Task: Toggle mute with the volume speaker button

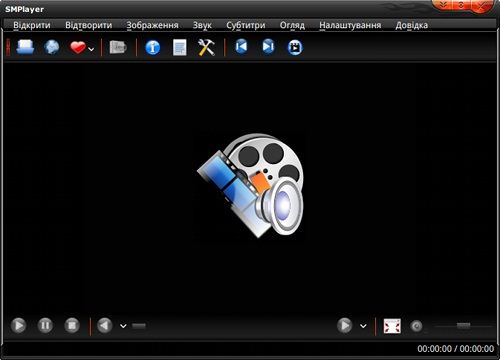Action: (416, 326)
